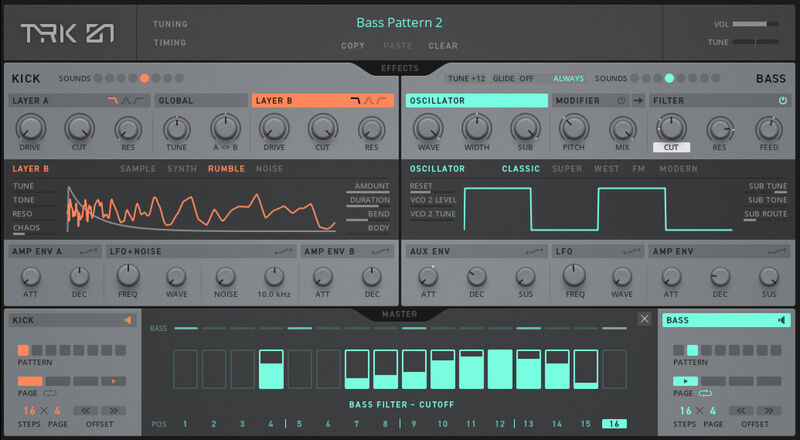Choose the first Kick pattern slot
The height and width of the screenshot is (440, 800).
(23, 350)
